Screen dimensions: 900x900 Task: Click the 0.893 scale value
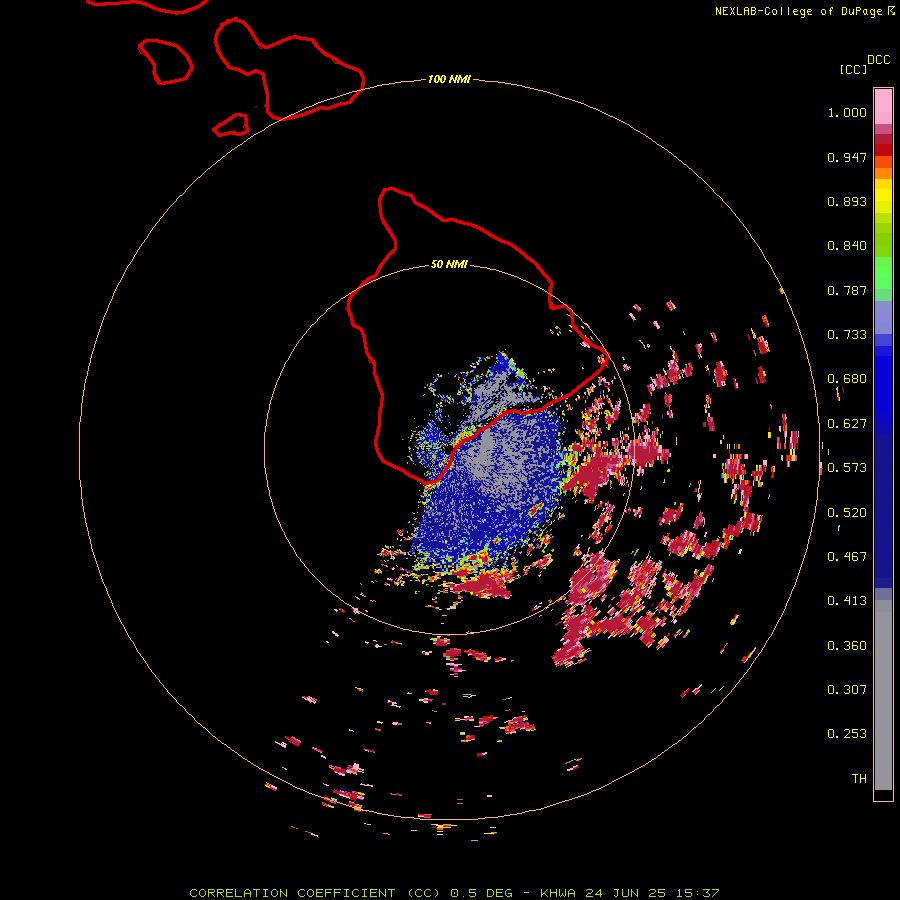847,201
